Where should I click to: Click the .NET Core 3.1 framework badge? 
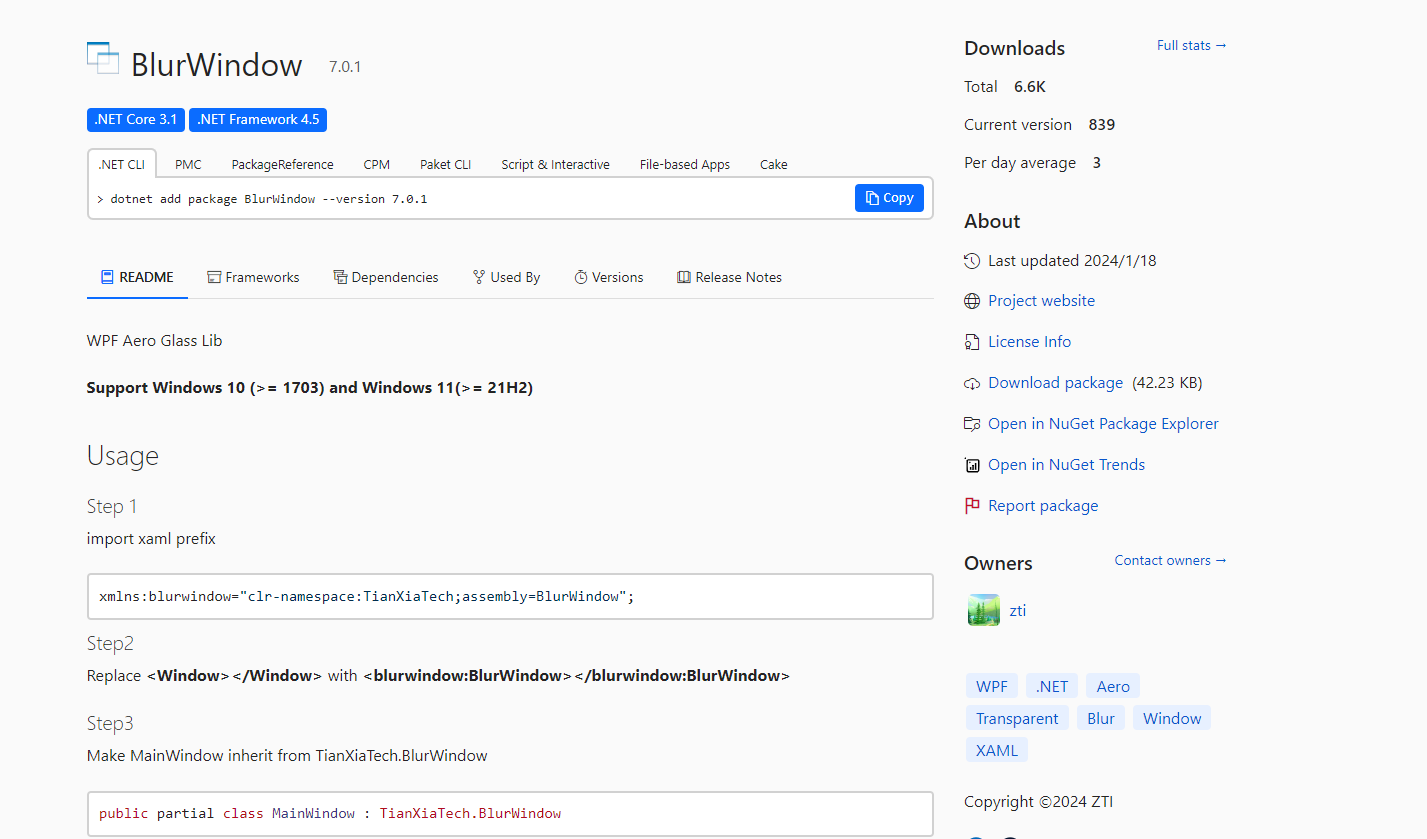(136, 119)
